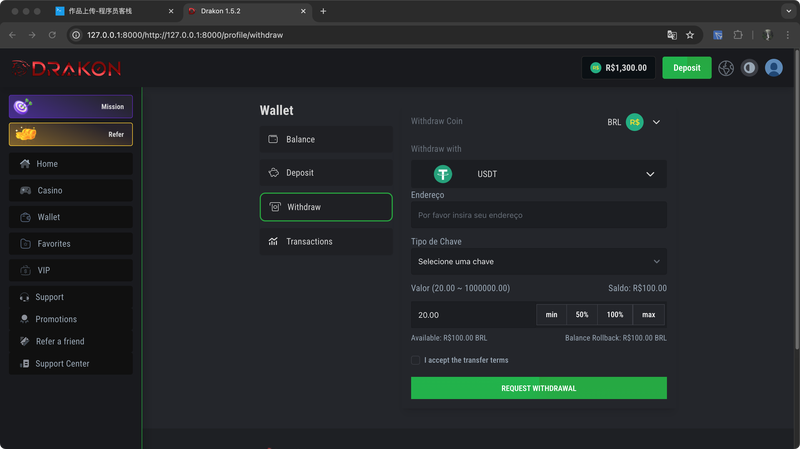The image size is (800, 449).
Task: Switch to the Transactions wallet tab
Action: (326, 241)
